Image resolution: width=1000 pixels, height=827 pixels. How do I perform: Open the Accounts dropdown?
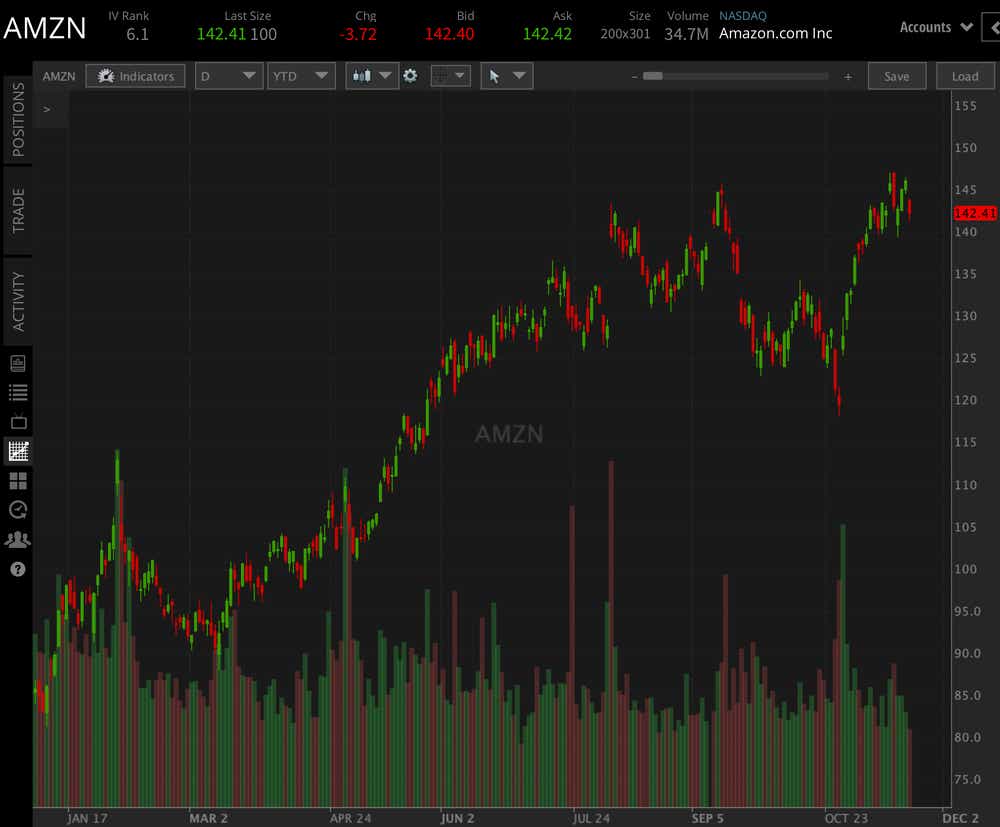[934, 27]
